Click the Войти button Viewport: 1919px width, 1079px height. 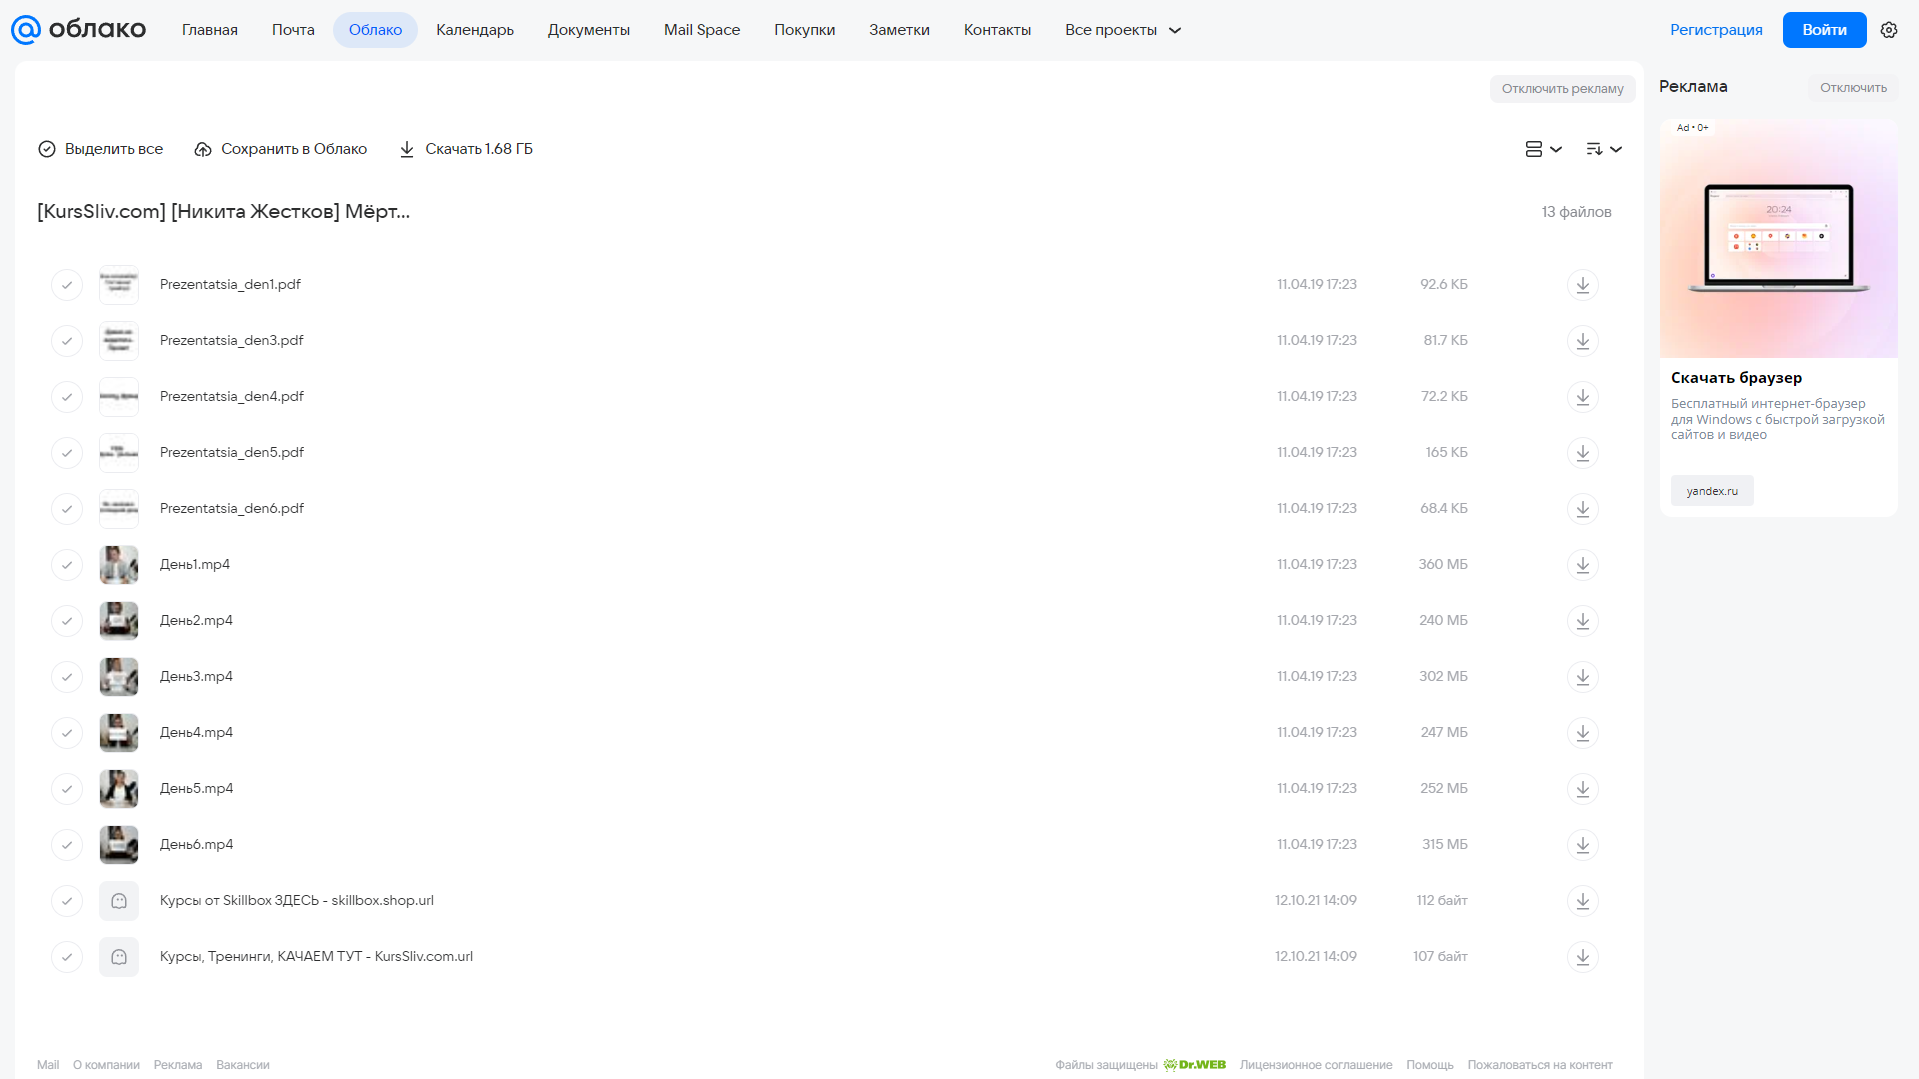pos(1824,30)
